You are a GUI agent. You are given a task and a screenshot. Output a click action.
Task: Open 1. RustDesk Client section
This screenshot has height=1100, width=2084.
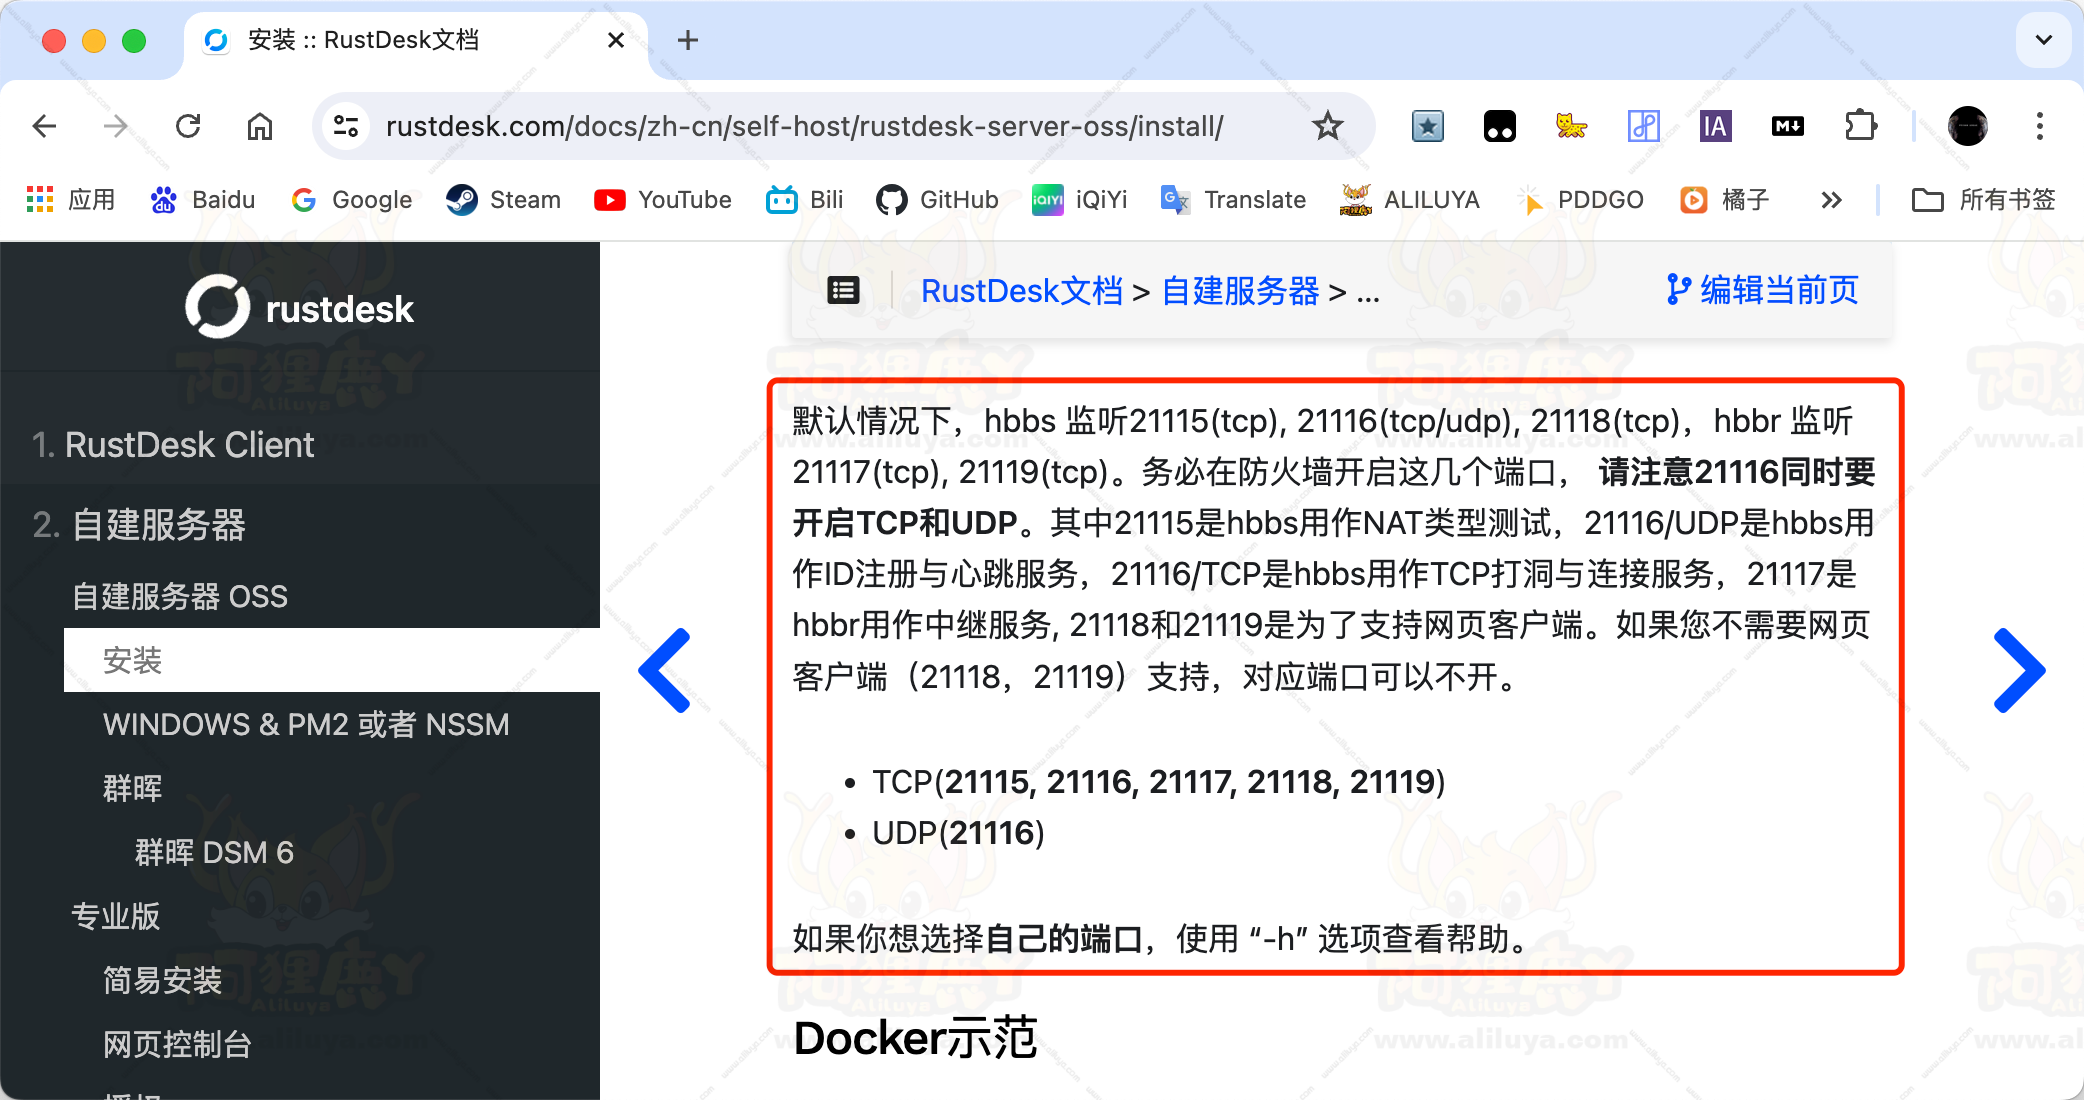tap(173, 445)
